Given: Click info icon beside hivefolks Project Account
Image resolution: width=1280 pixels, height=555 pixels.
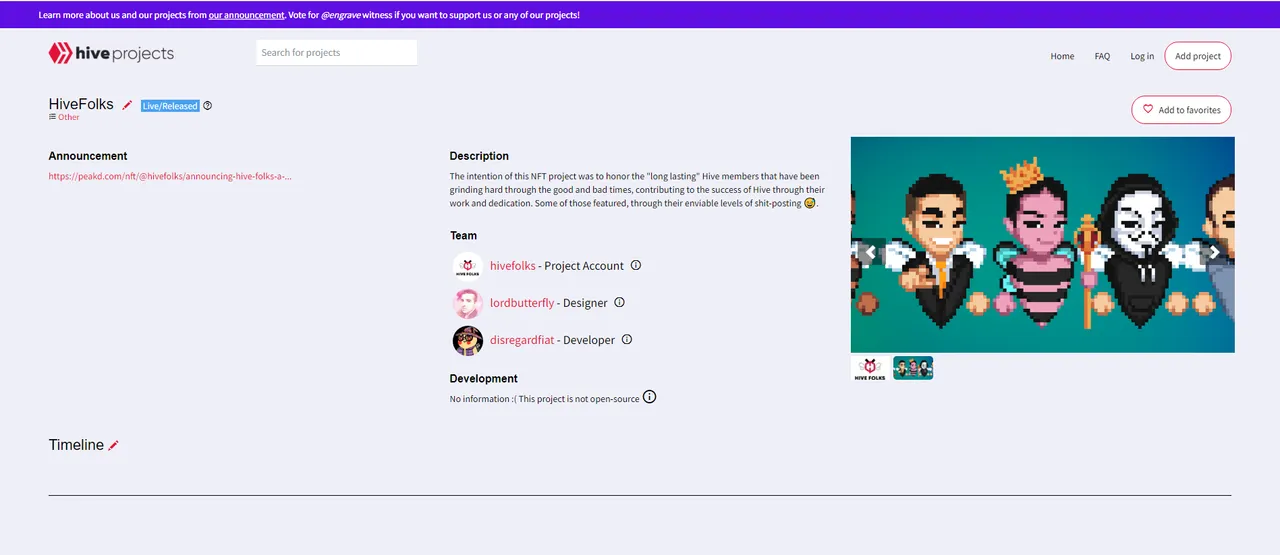Looking at the screenshot, I should click(636, 265).
